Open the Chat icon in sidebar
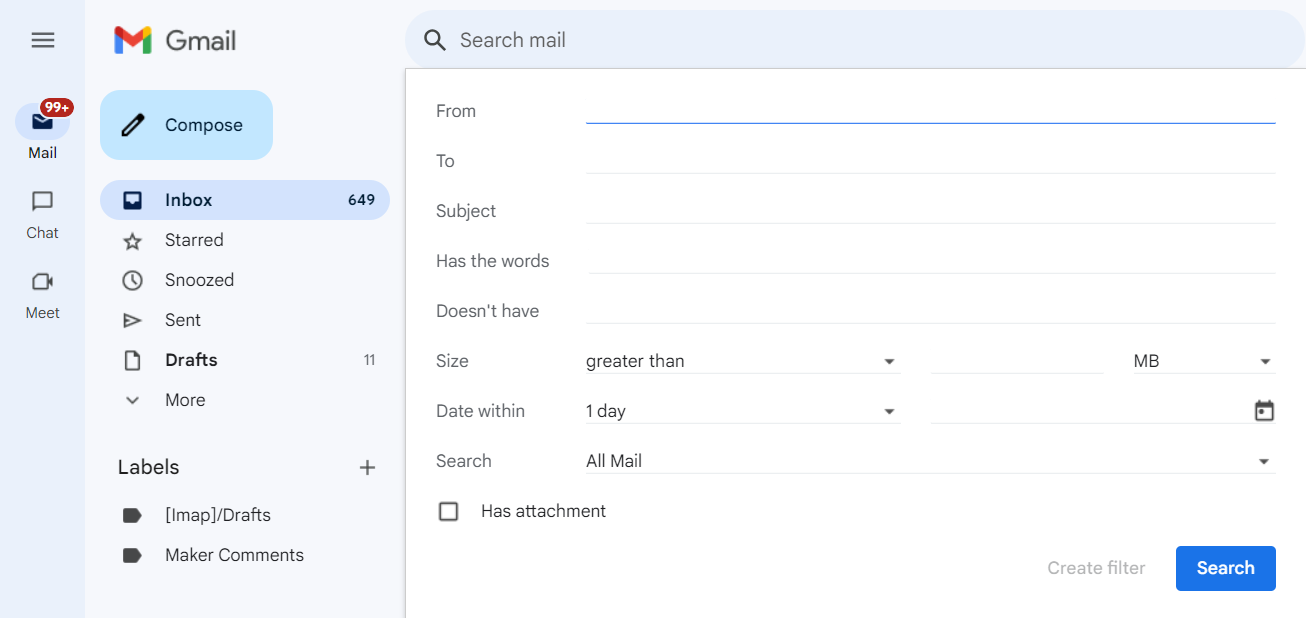Screen dimensions: 1306x618 point(42,202)
